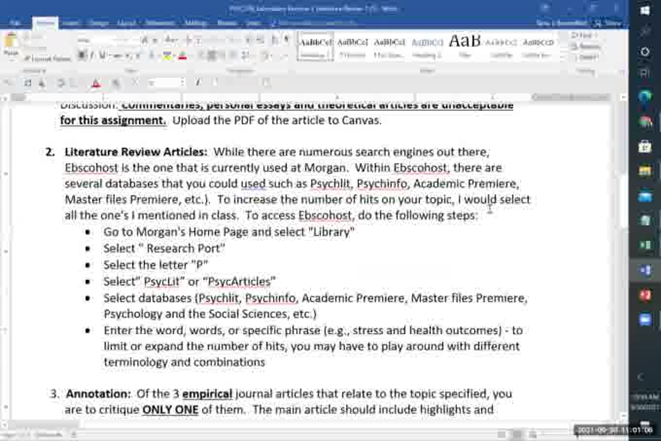Screen dimensions: 661x441
Task: Switch to the Insert ribbon tab
Action: (71, 22)
